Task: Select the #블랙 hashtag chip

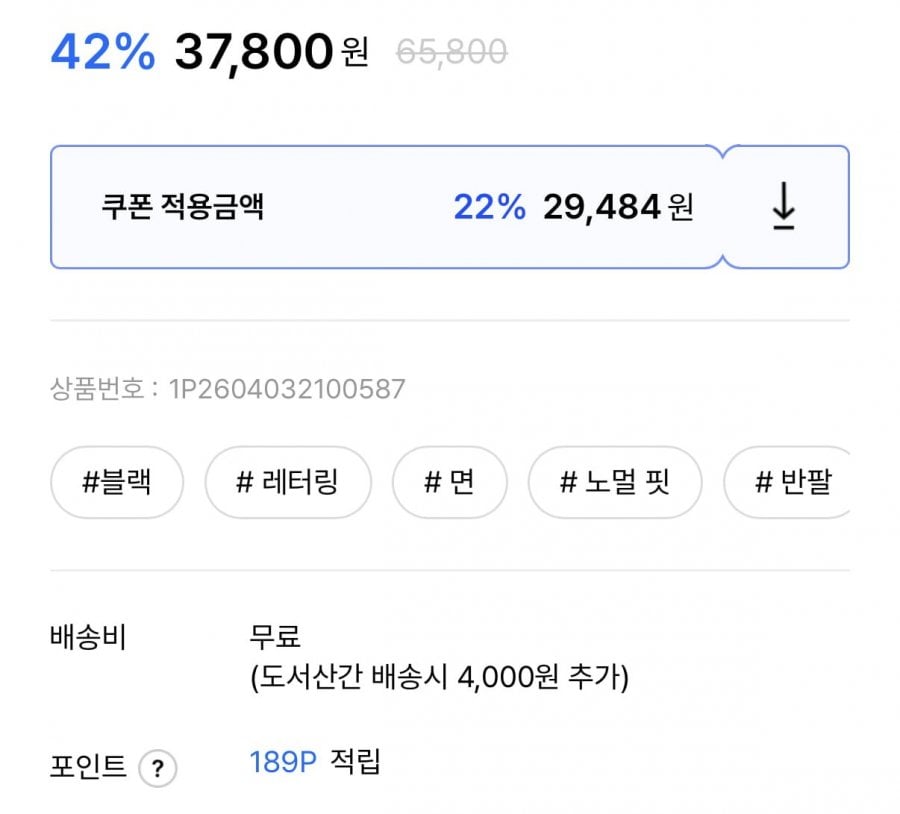Action: (117, 482)
